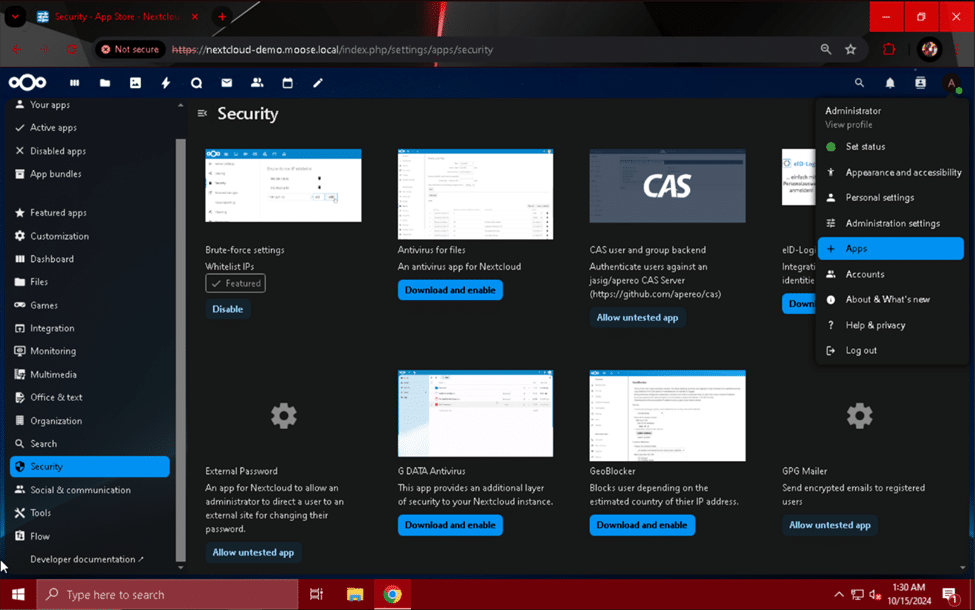Open the Files app icon in the top bar

tap(105, 83)
